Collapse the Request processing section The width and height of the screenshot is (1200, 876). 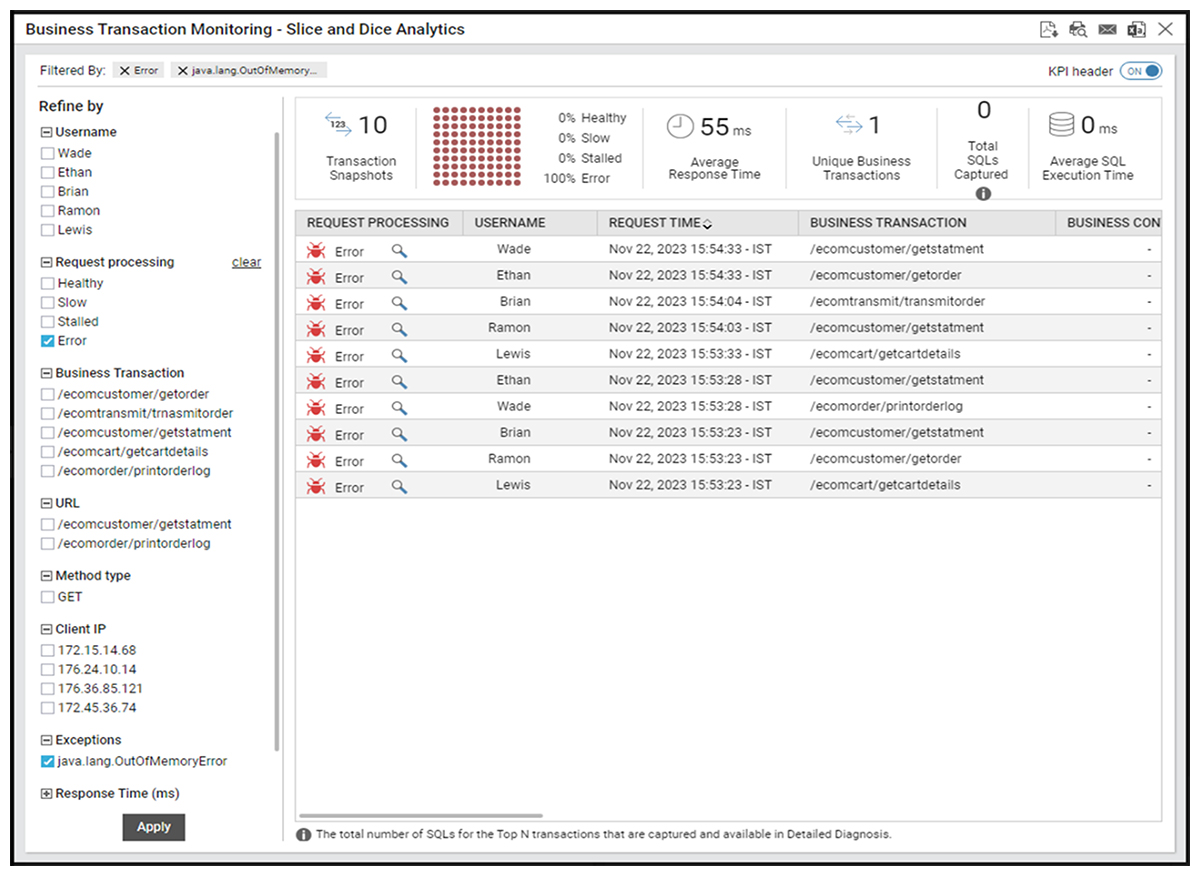tap(46, 262)
